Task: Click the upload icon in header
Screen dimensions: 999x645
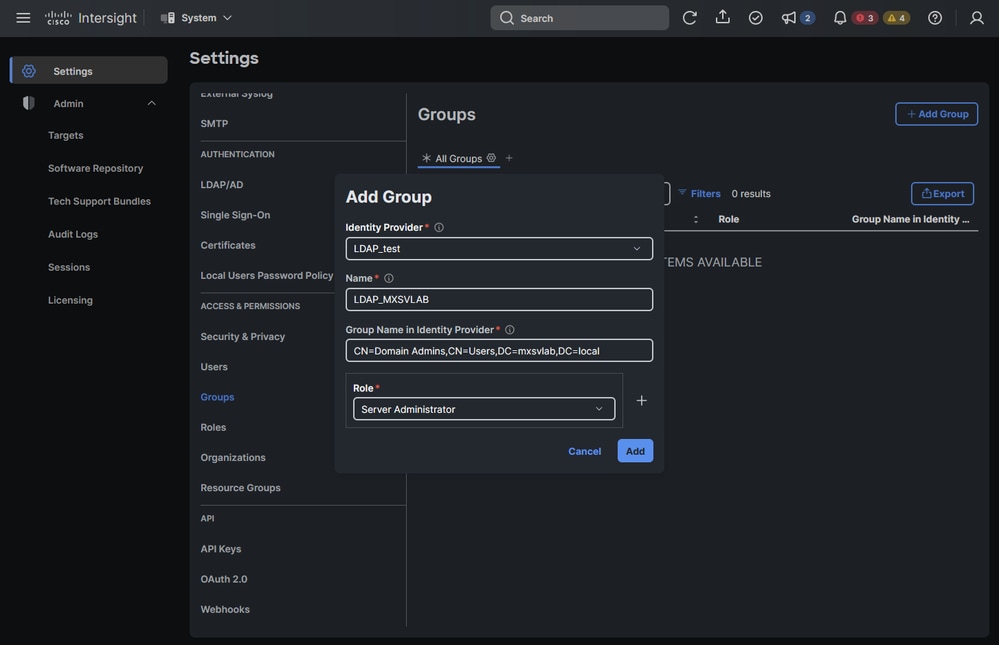Action: coord(722,17)
